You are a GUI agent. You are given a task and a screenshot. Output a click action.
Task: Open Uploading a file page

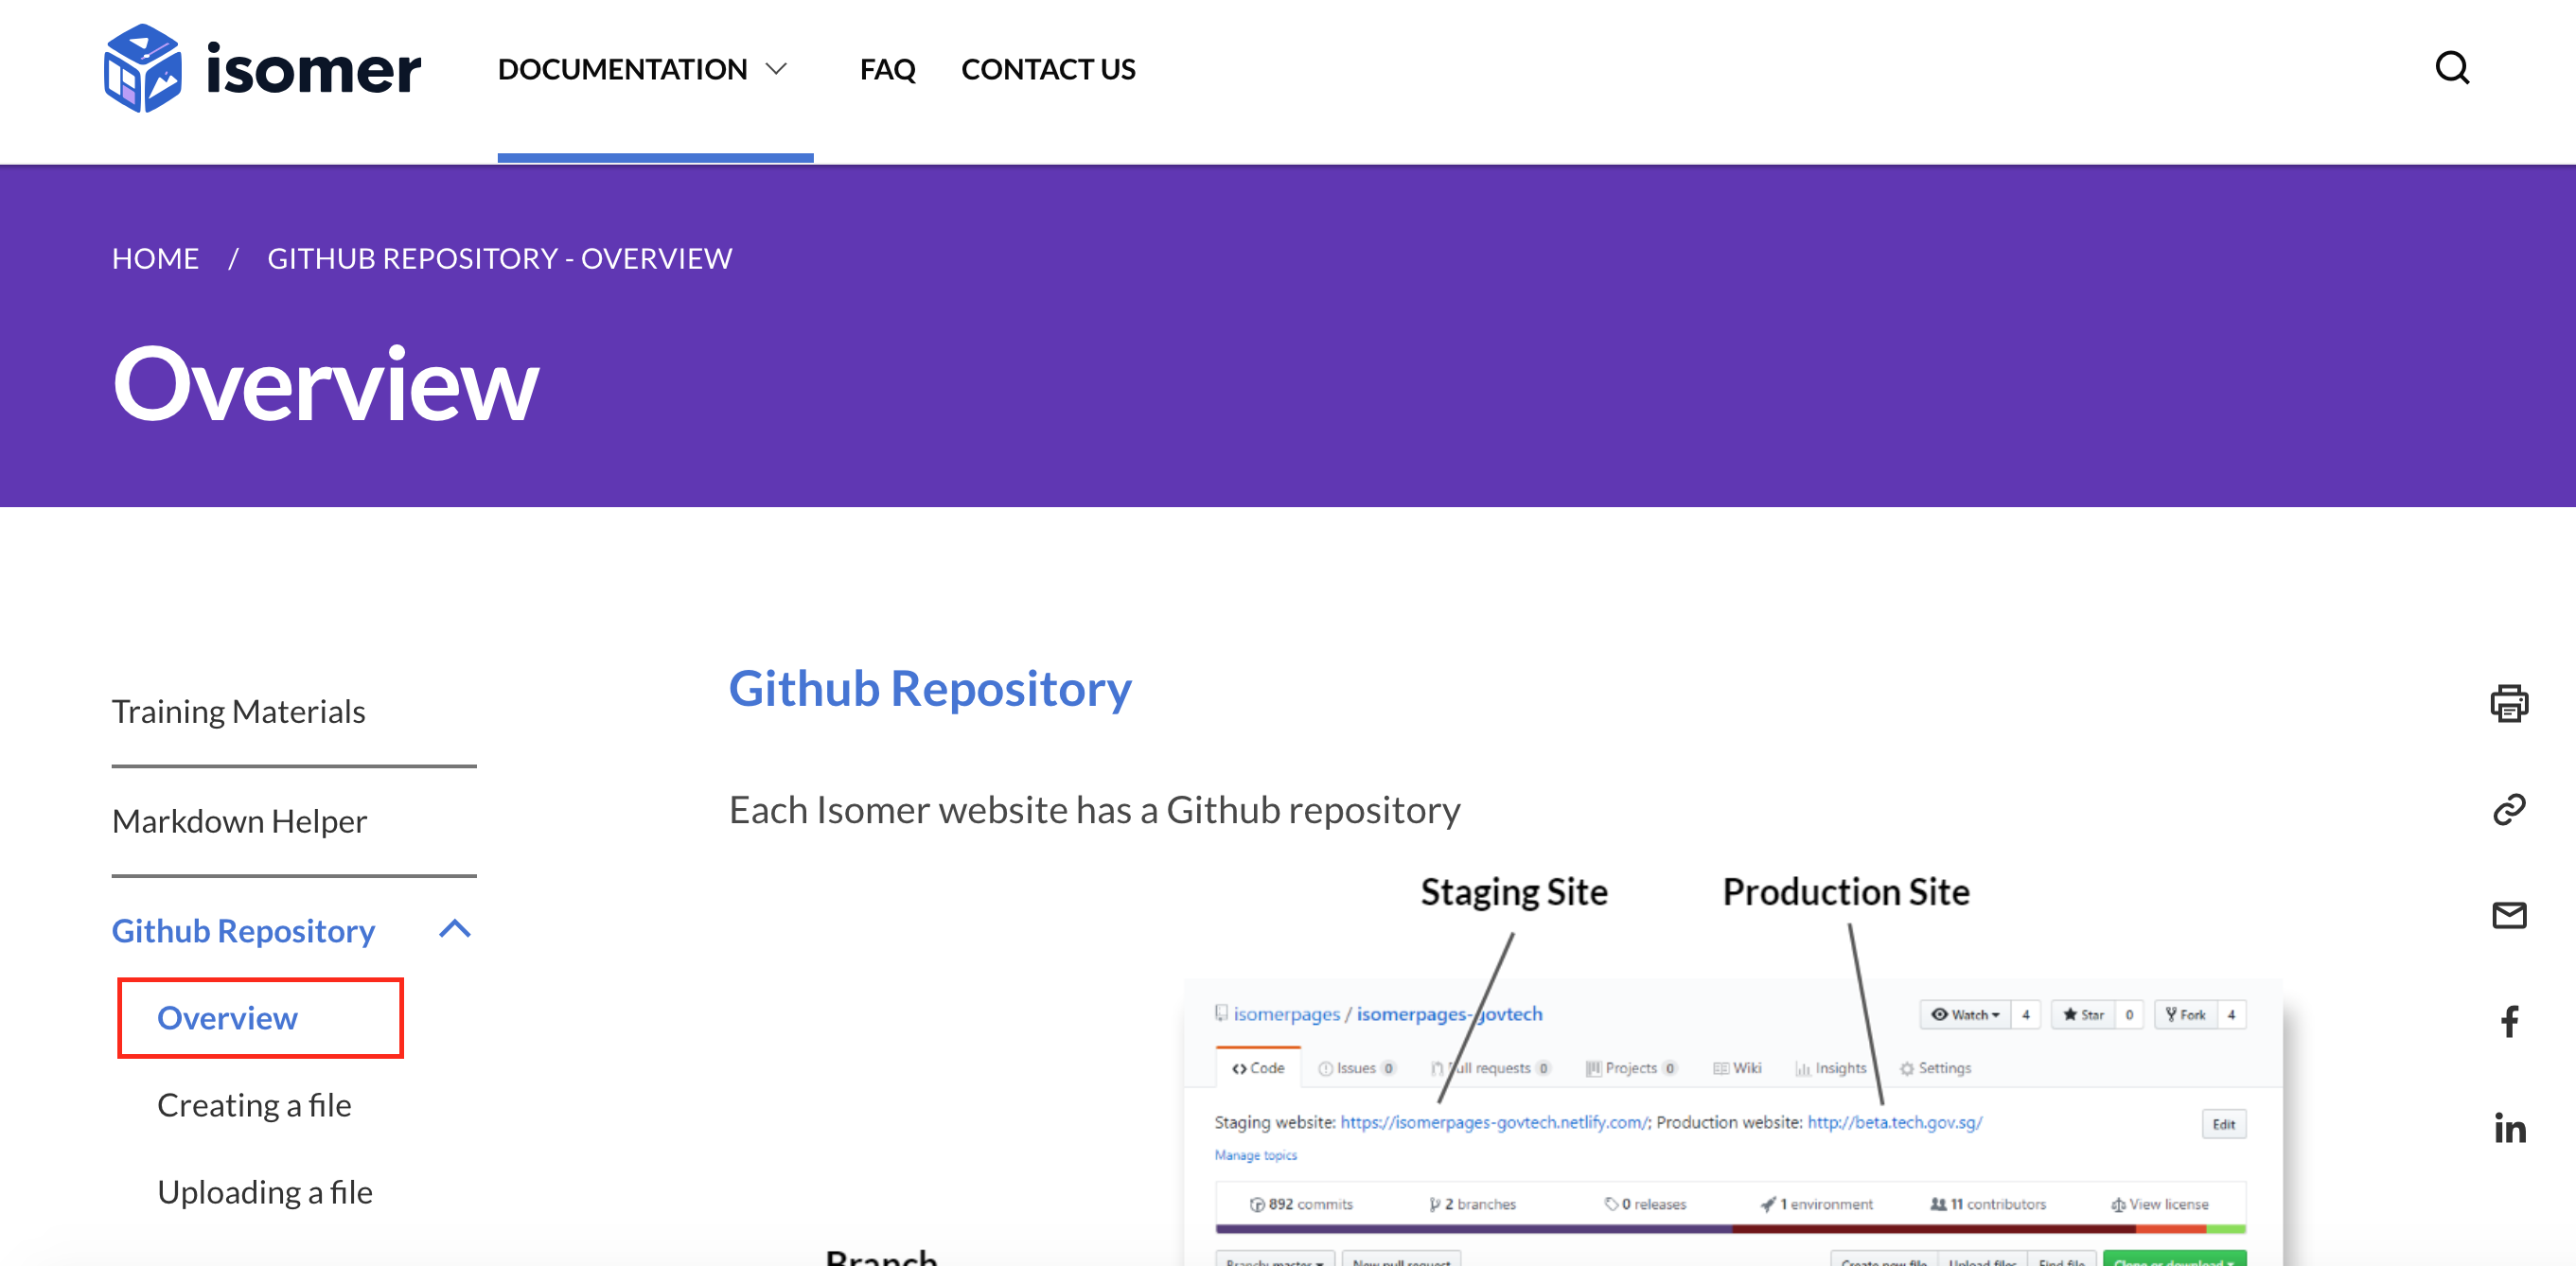[264, 1192]
